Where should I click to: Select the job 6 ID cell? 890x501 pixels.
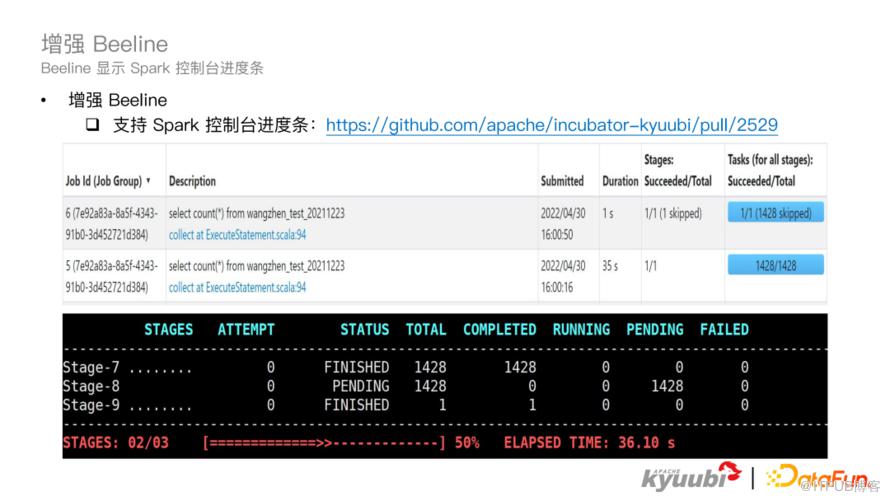tap(112, 224)
